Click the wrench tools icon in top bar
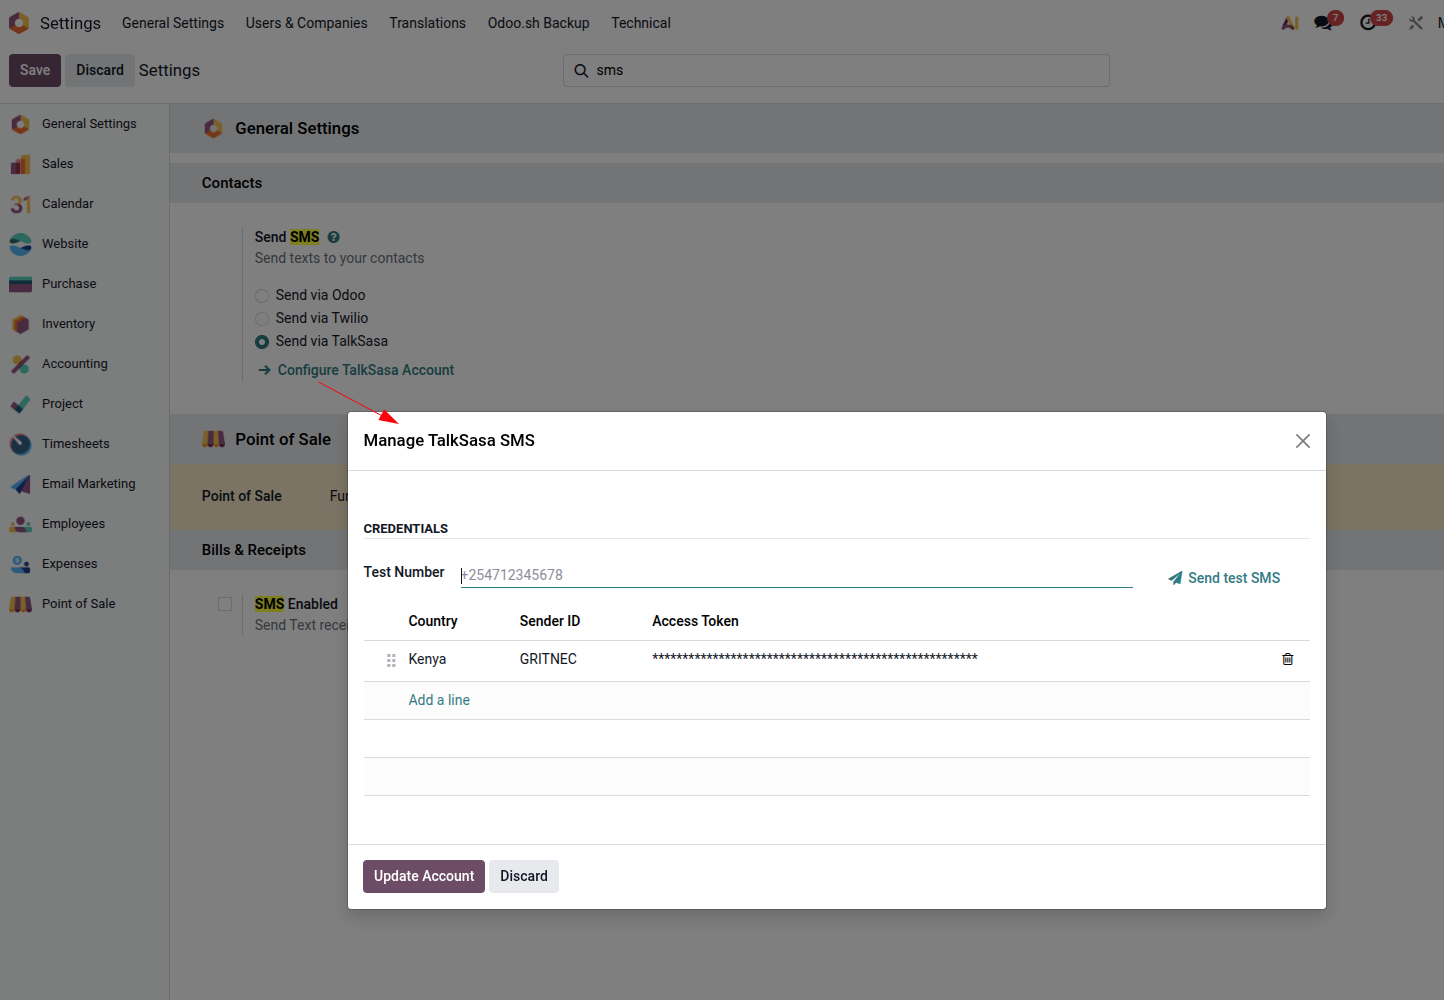 [x=1415, y=22]
